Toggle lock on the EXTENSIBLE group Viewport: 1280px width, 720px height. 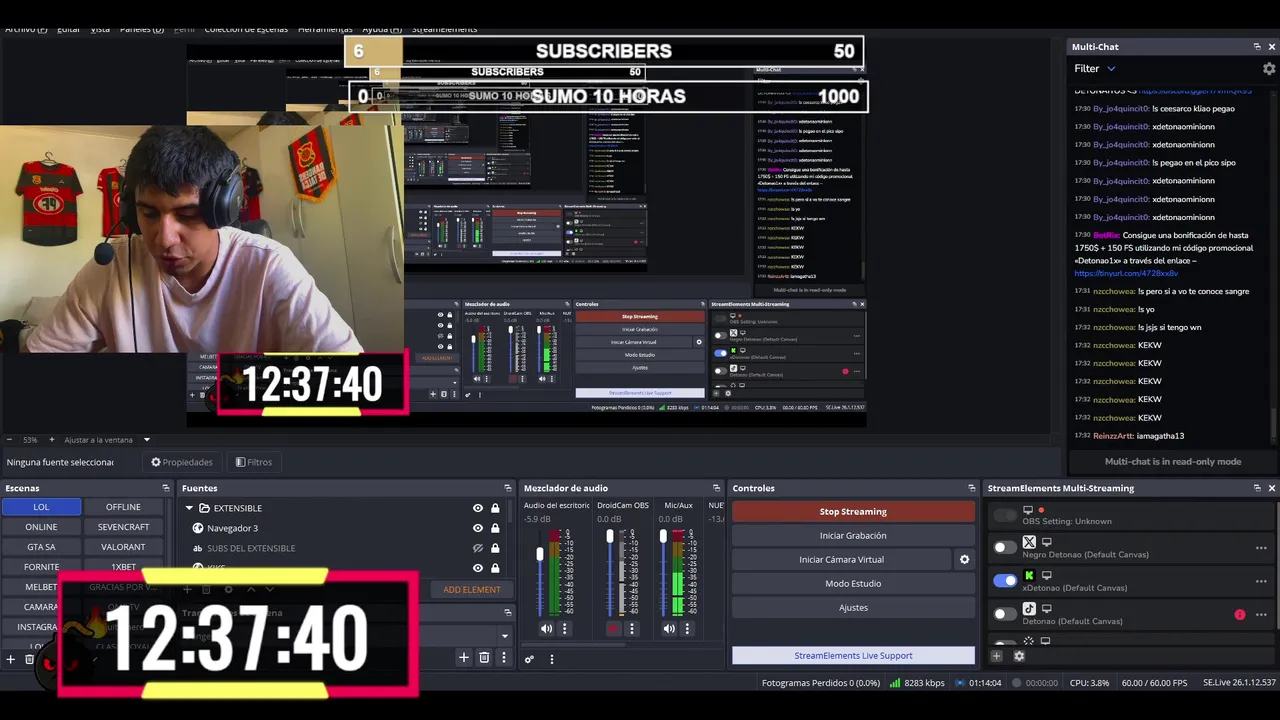tap(495, 508)
